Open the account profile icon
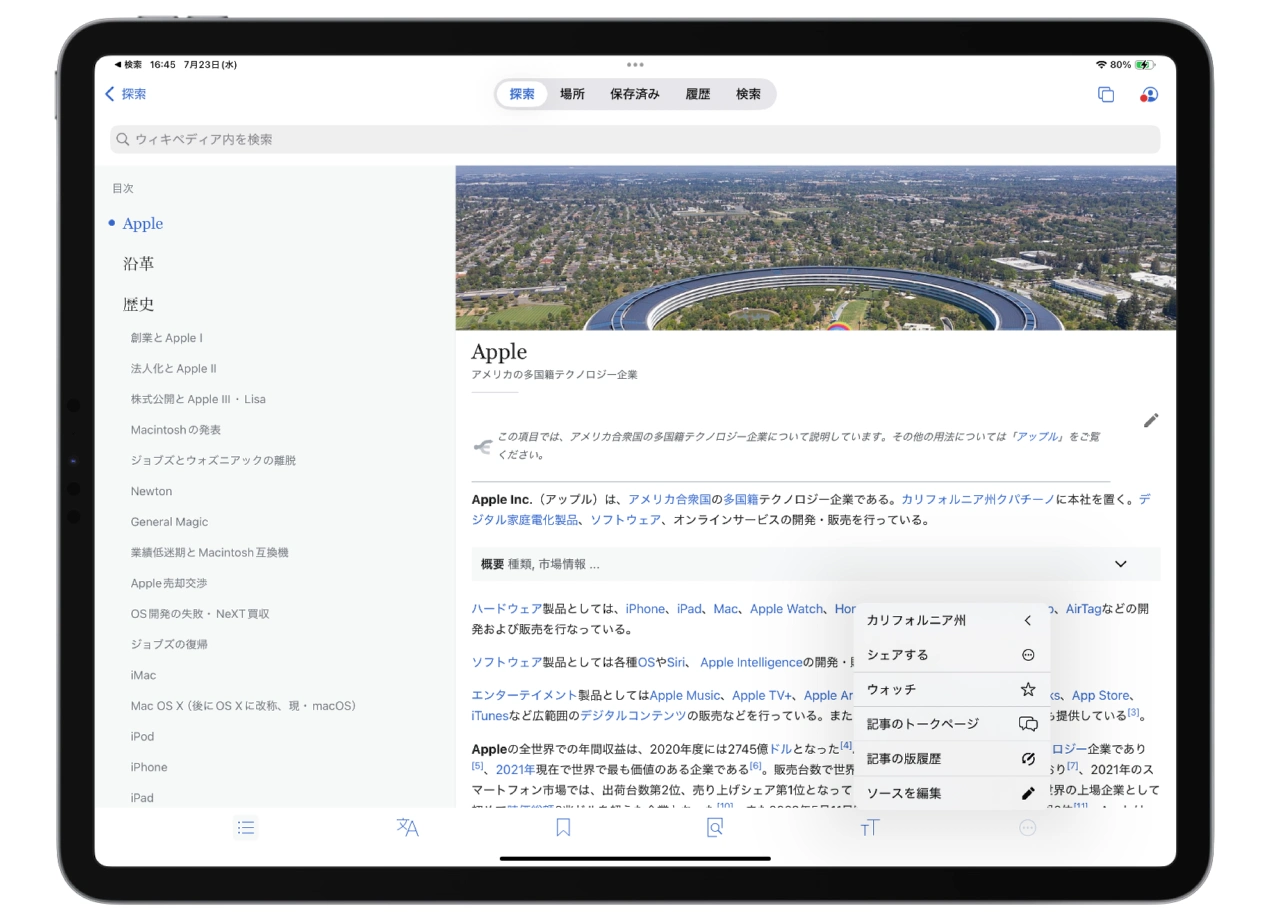The image size is (1280, 924). point(1150,93)
